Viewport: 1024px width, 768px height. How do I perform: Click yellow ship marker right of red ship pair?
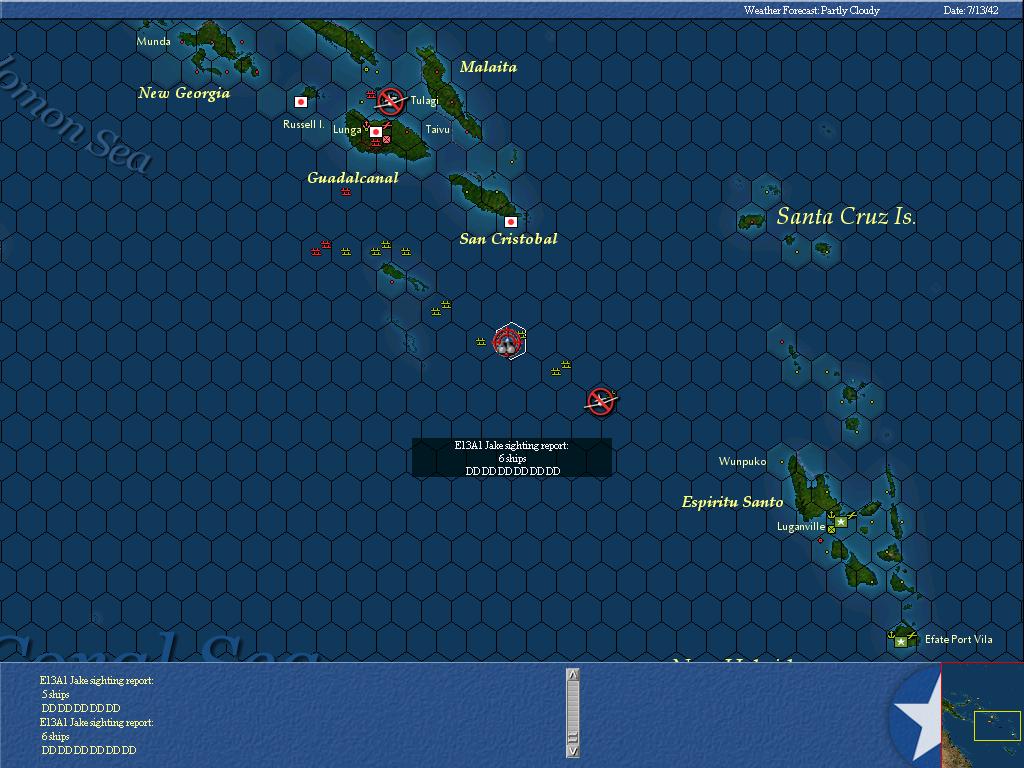[346, 251]
